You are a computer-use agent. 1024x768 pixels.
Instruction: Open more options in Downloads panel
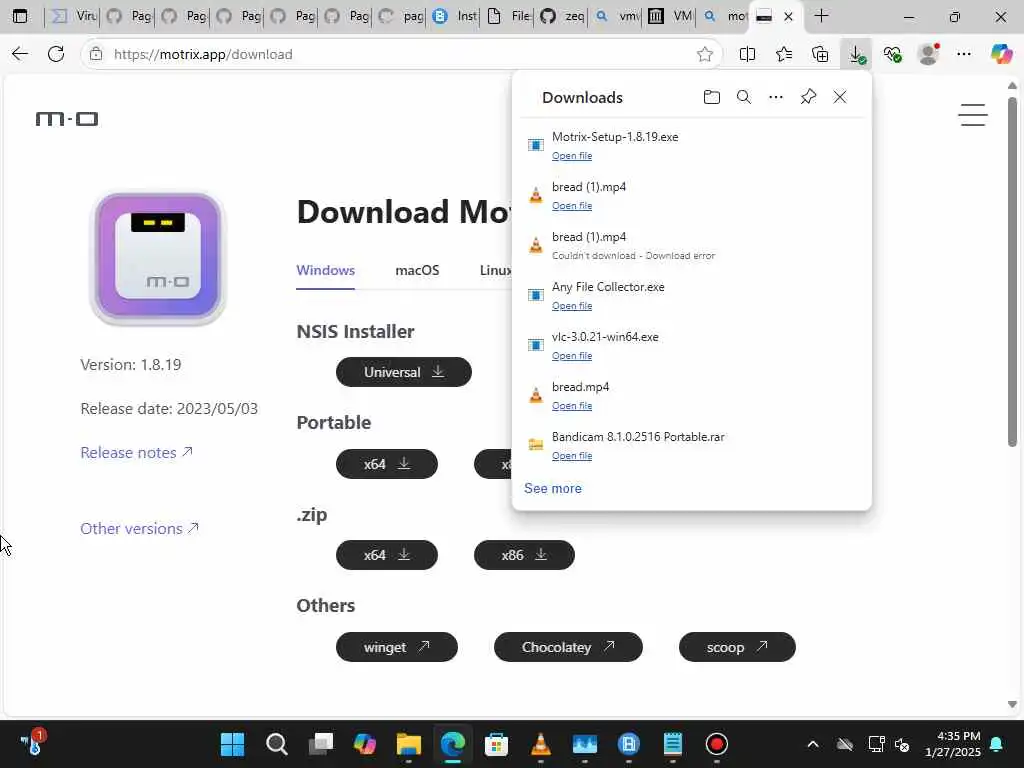(x=775, y=97)
